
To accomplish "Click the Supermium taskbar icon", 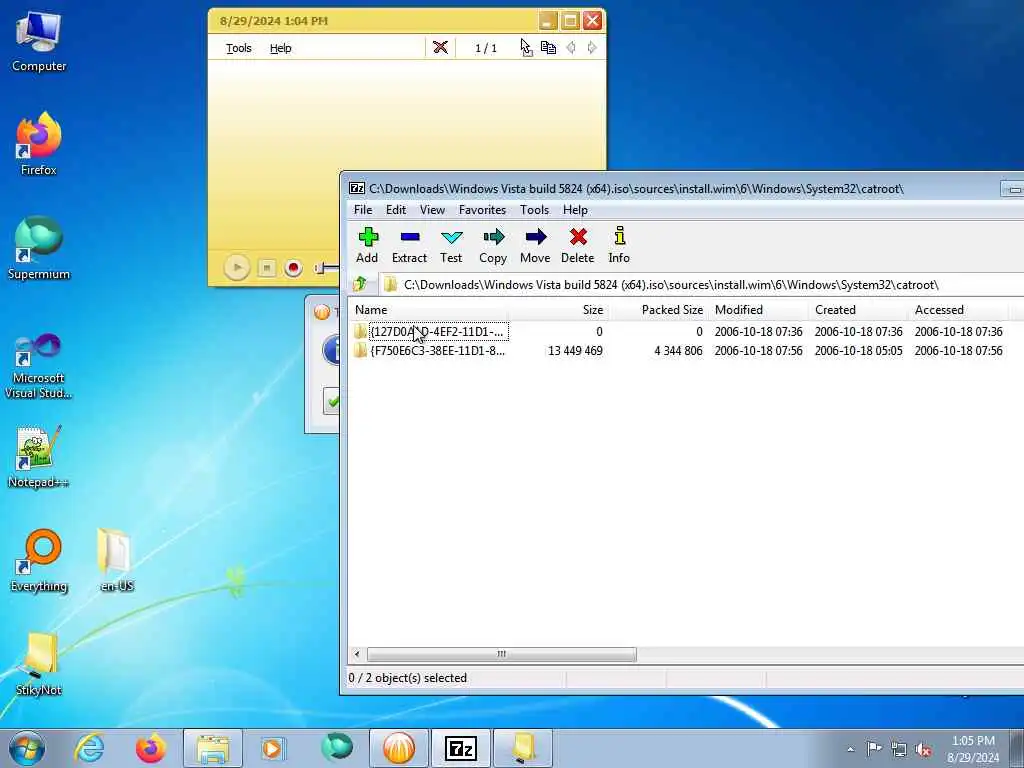I will [x=337, y=748].
